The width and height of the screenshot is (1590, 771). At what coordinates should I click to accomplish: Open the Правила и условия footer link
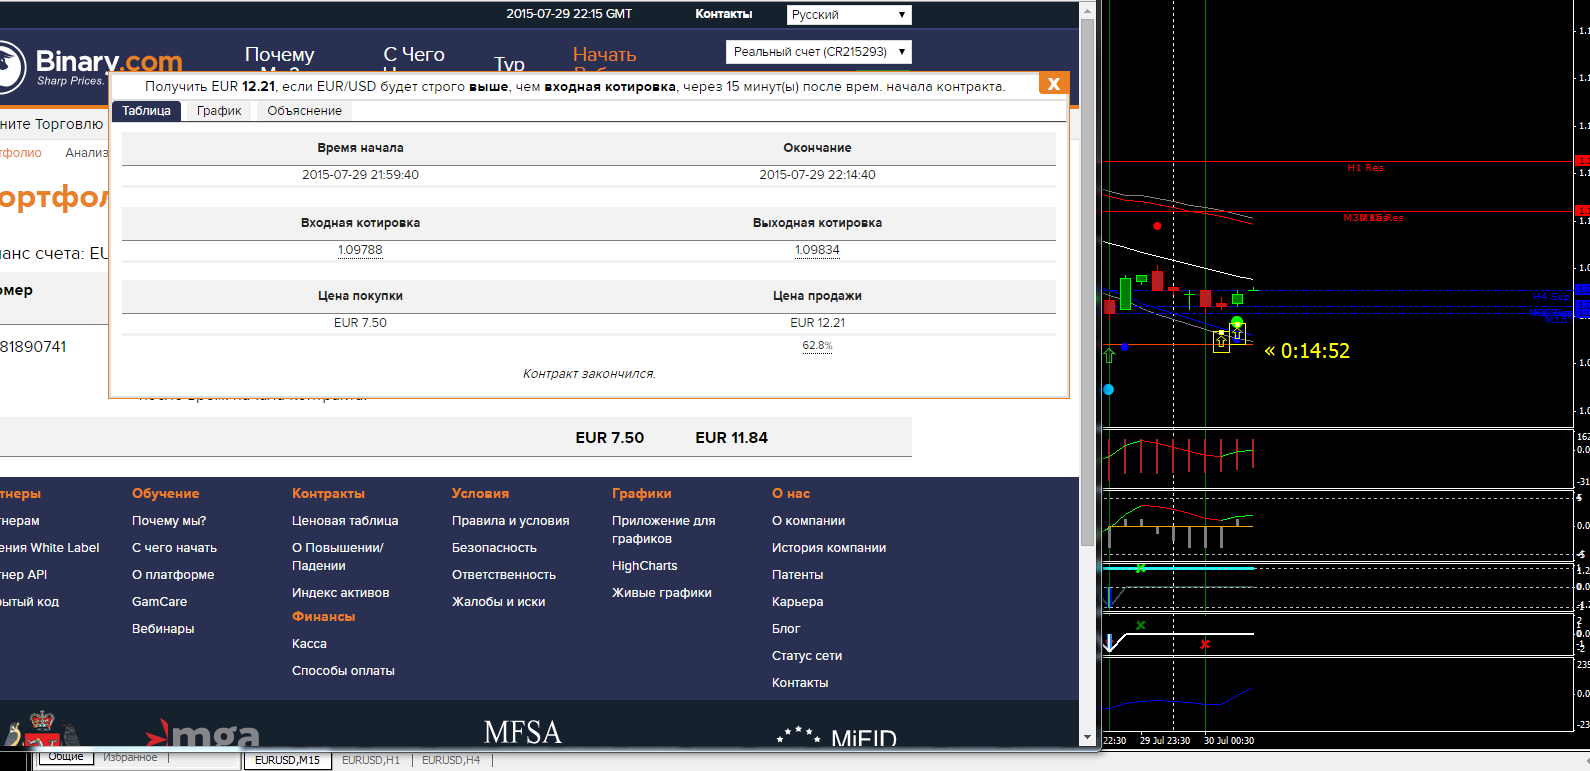coord(510,521)
